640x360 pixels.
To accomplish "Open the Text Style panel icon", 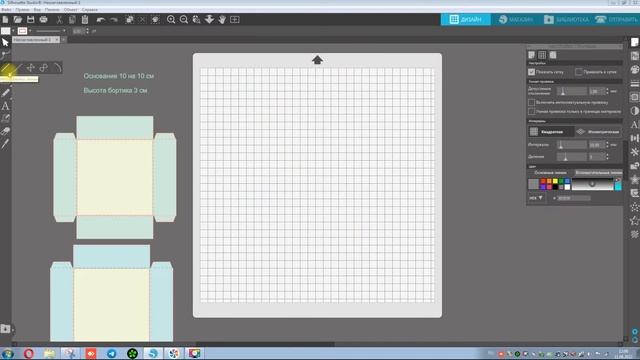I will (x=634, y=124).
